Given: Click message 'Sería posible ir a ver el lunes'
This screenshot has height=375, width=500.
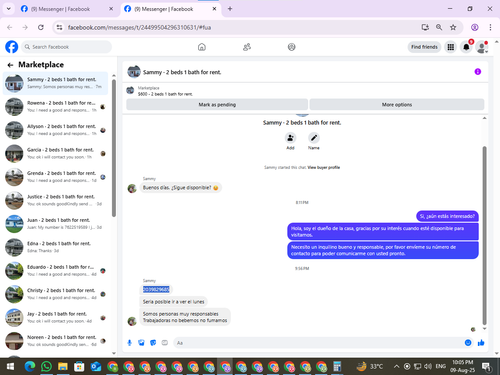Looking at the screenshot, I should pos(173,302).
